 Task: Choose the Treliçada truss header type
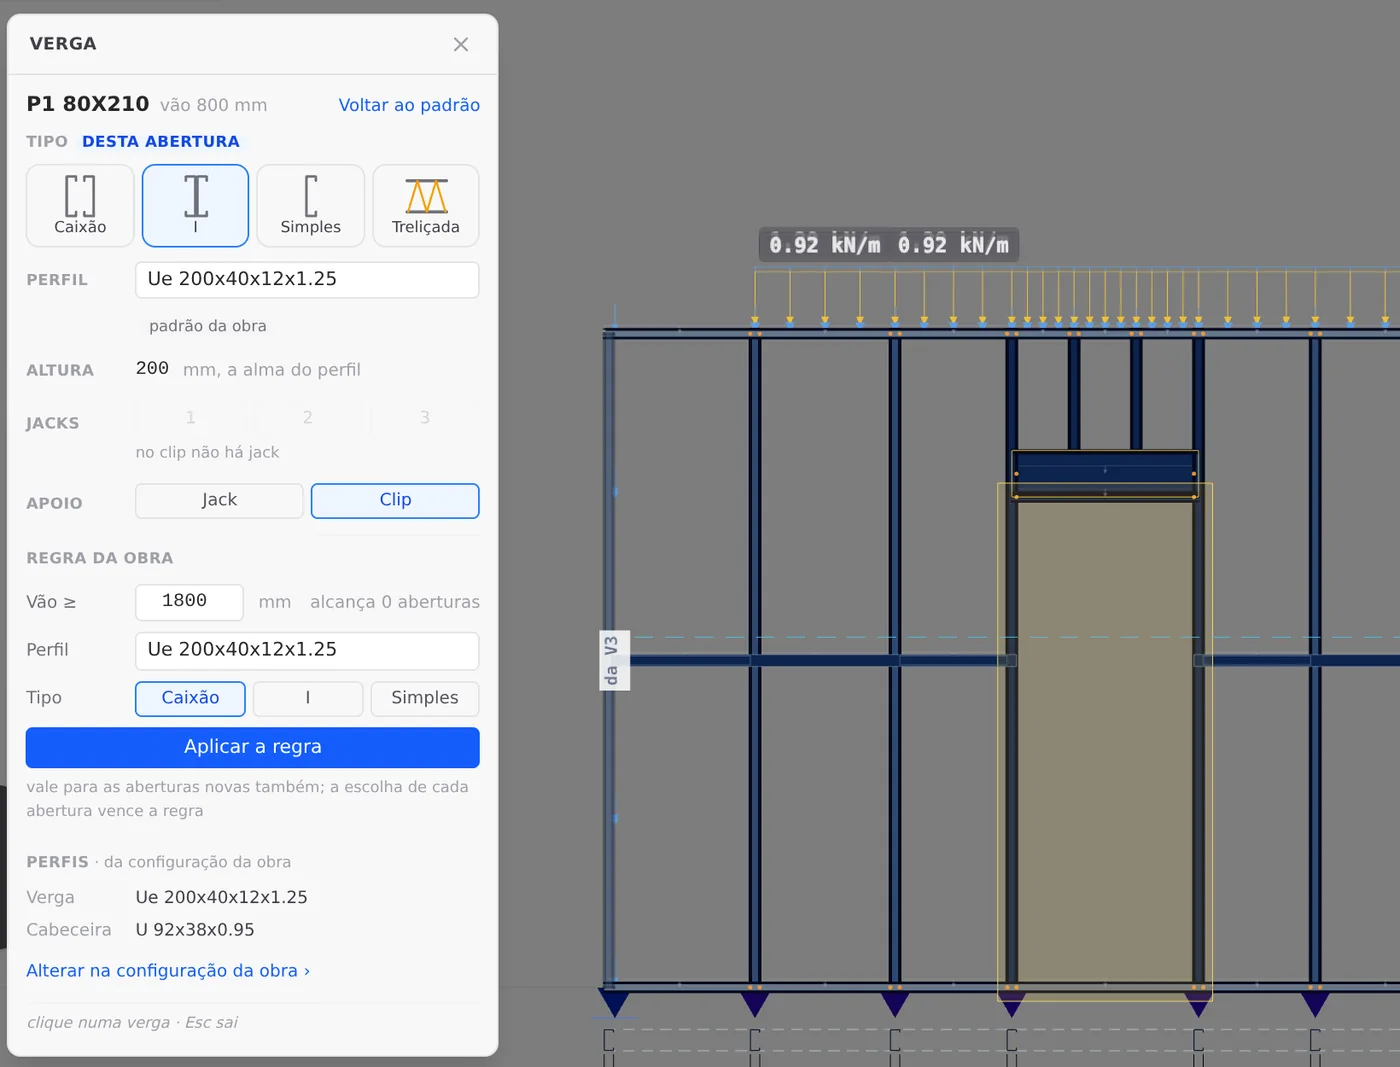426,205
